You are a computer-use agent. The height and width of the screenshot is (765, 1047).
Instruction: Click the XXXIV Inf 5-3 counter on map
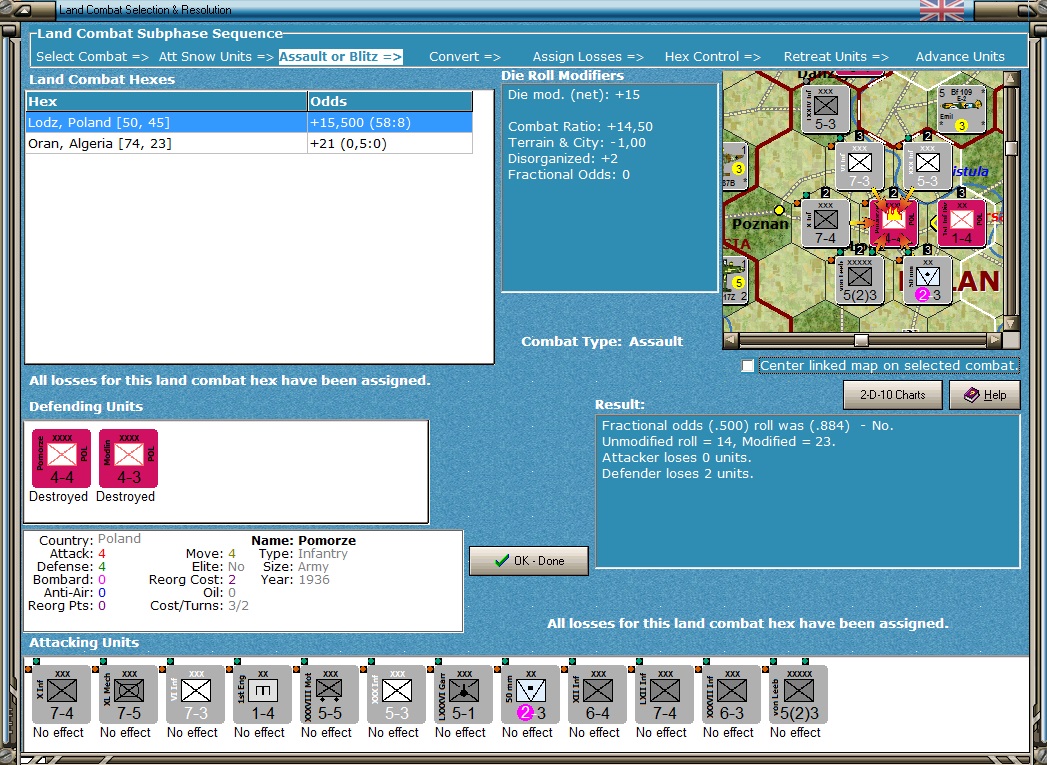[x=825, y=109]
